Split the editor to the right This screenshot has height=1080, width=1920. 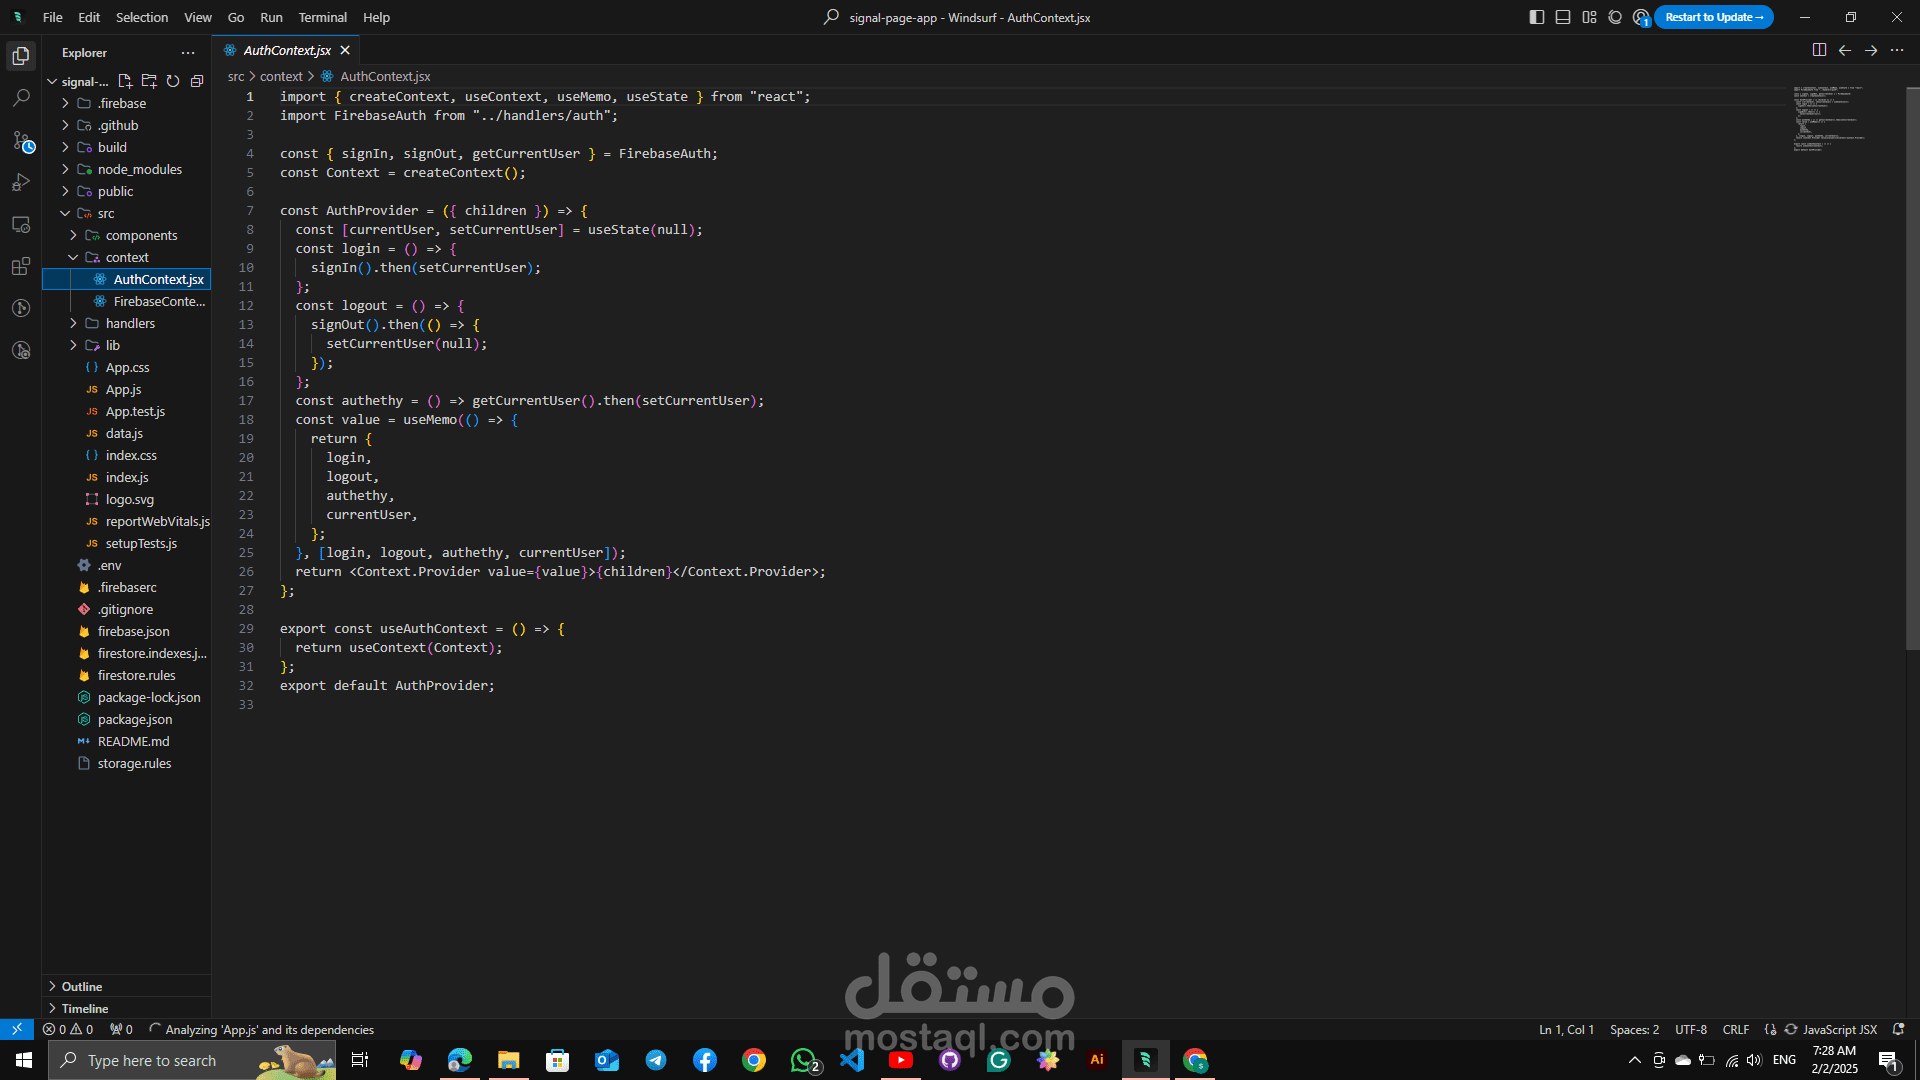pyautogui.click(x=1819, y=50)
